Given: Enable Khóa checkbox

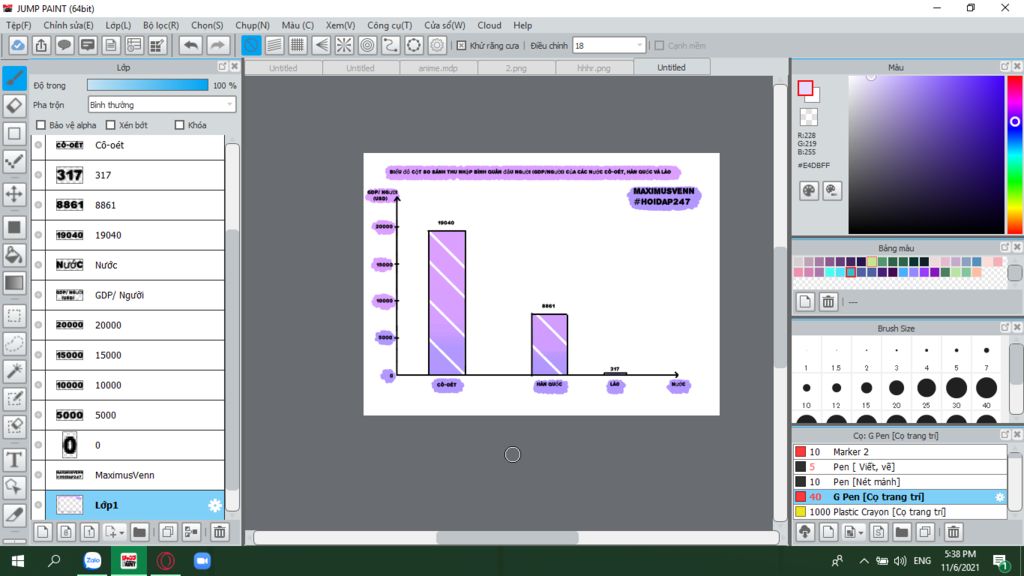Looking at the screenshot, I should point(180,125).
